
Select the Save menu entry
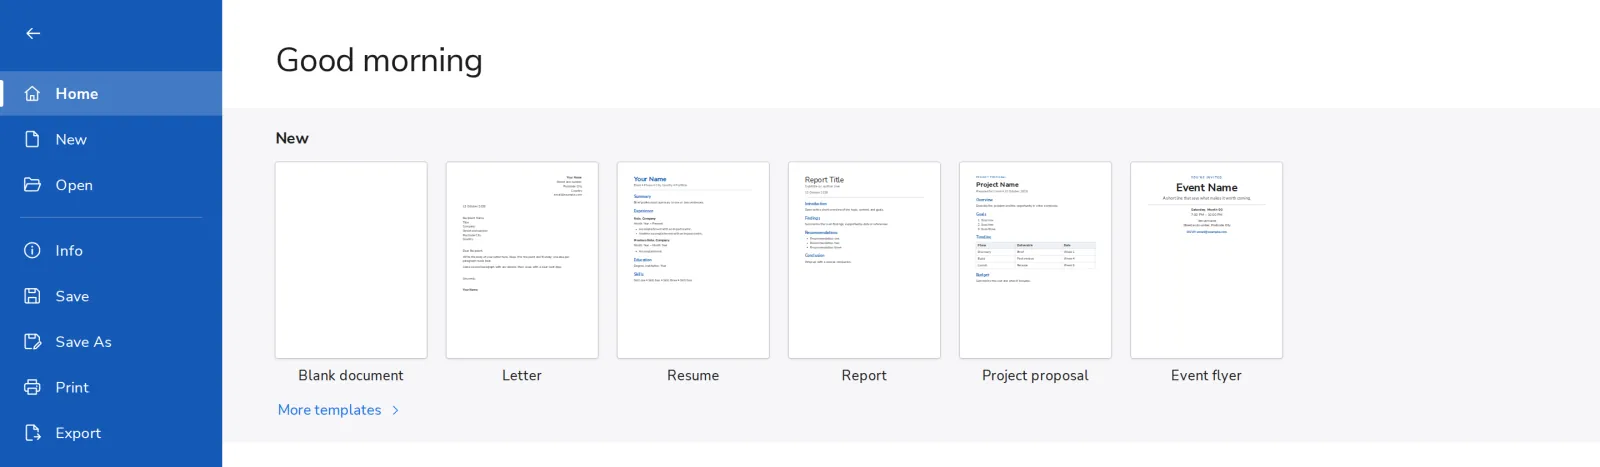[111, 296]
